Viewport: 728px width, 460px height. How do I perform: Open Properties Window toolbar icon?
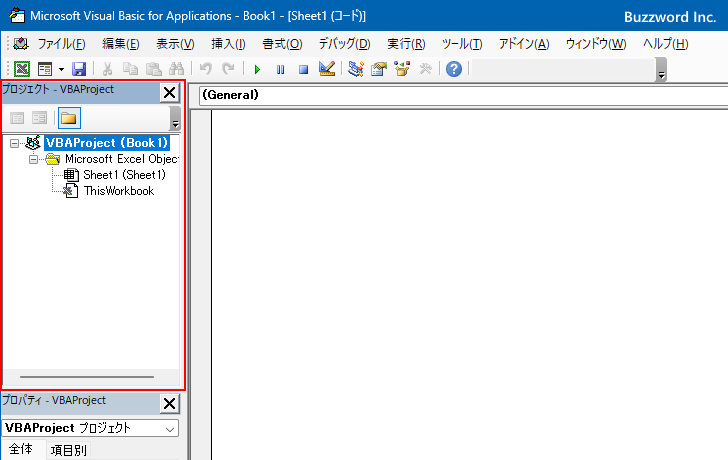pyautogui.click(x=379, y=69)
